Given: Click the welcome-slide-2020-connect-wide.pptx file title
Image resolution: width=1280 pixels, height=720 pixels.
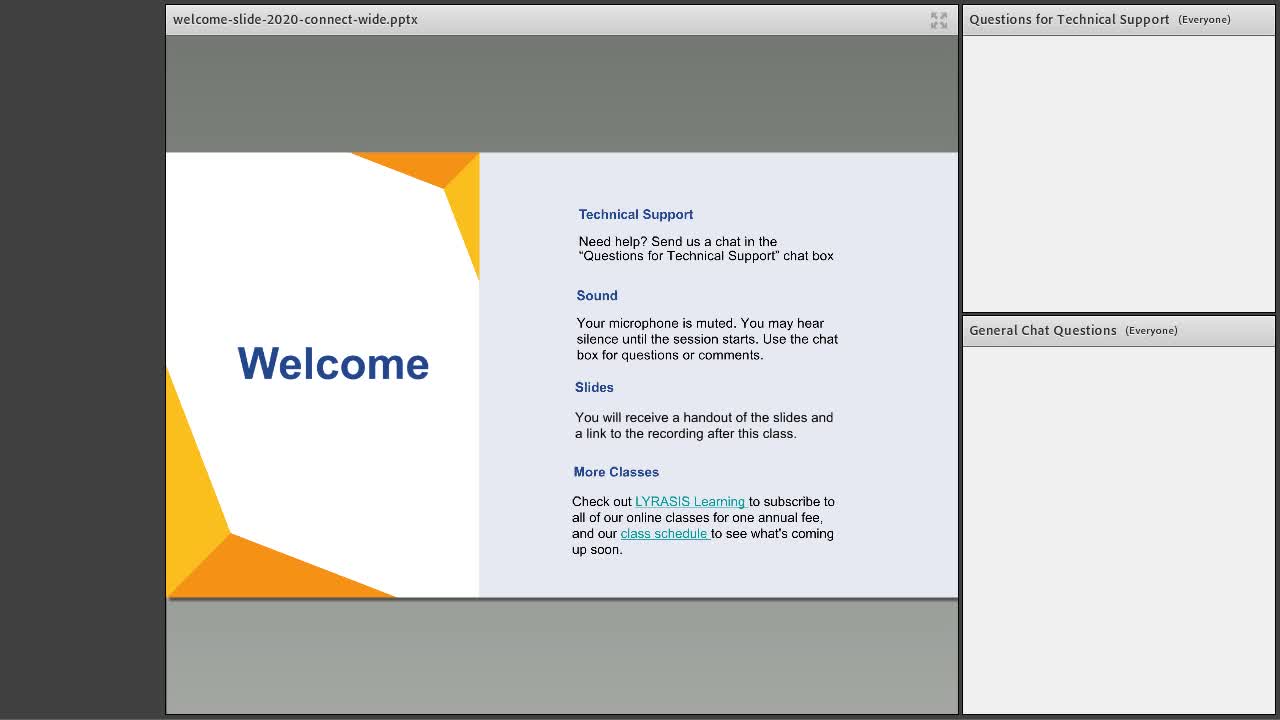Looking at the screenshot, I should (295, 19).
